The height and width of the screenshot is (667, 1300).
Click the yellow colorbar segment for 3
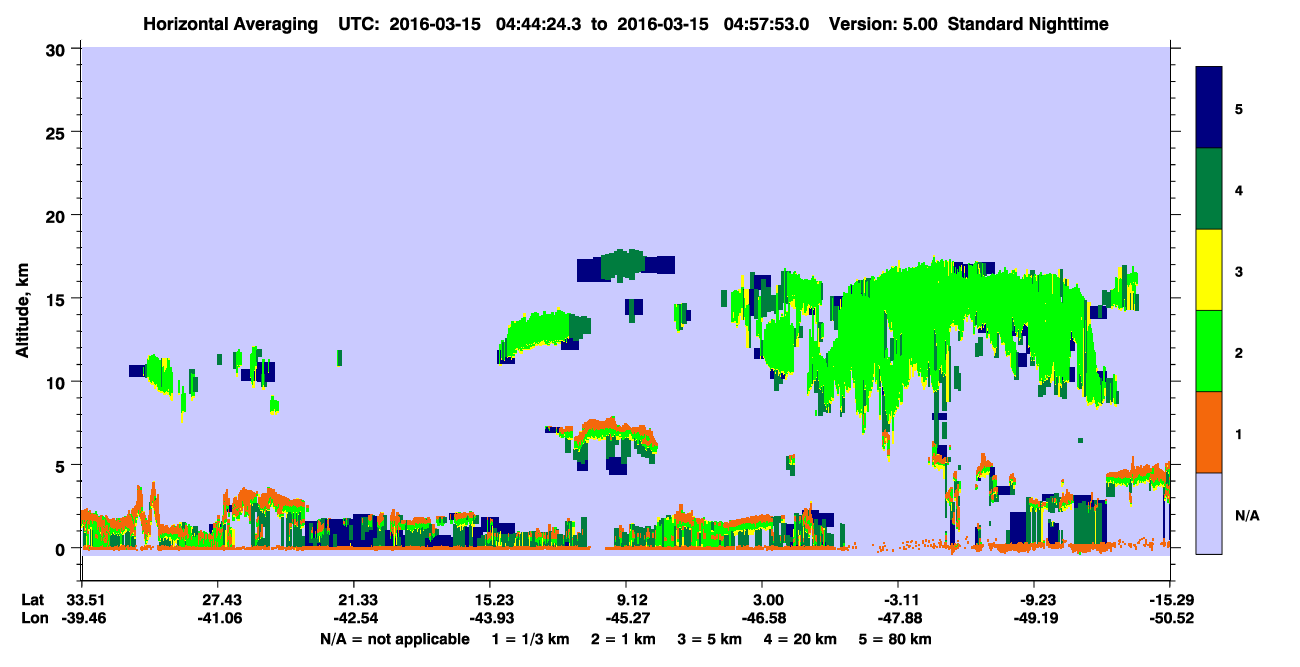coord(1209,270)
